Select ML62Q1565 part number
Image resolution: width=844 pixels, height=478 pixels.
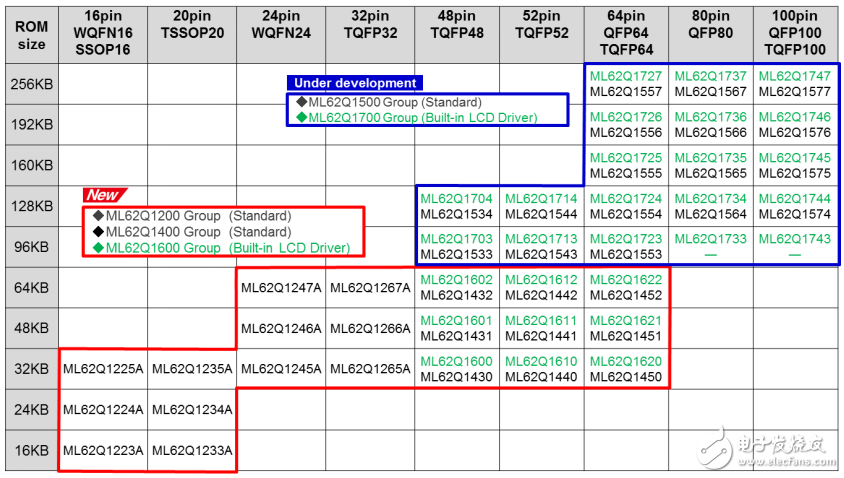click(711, 173)
